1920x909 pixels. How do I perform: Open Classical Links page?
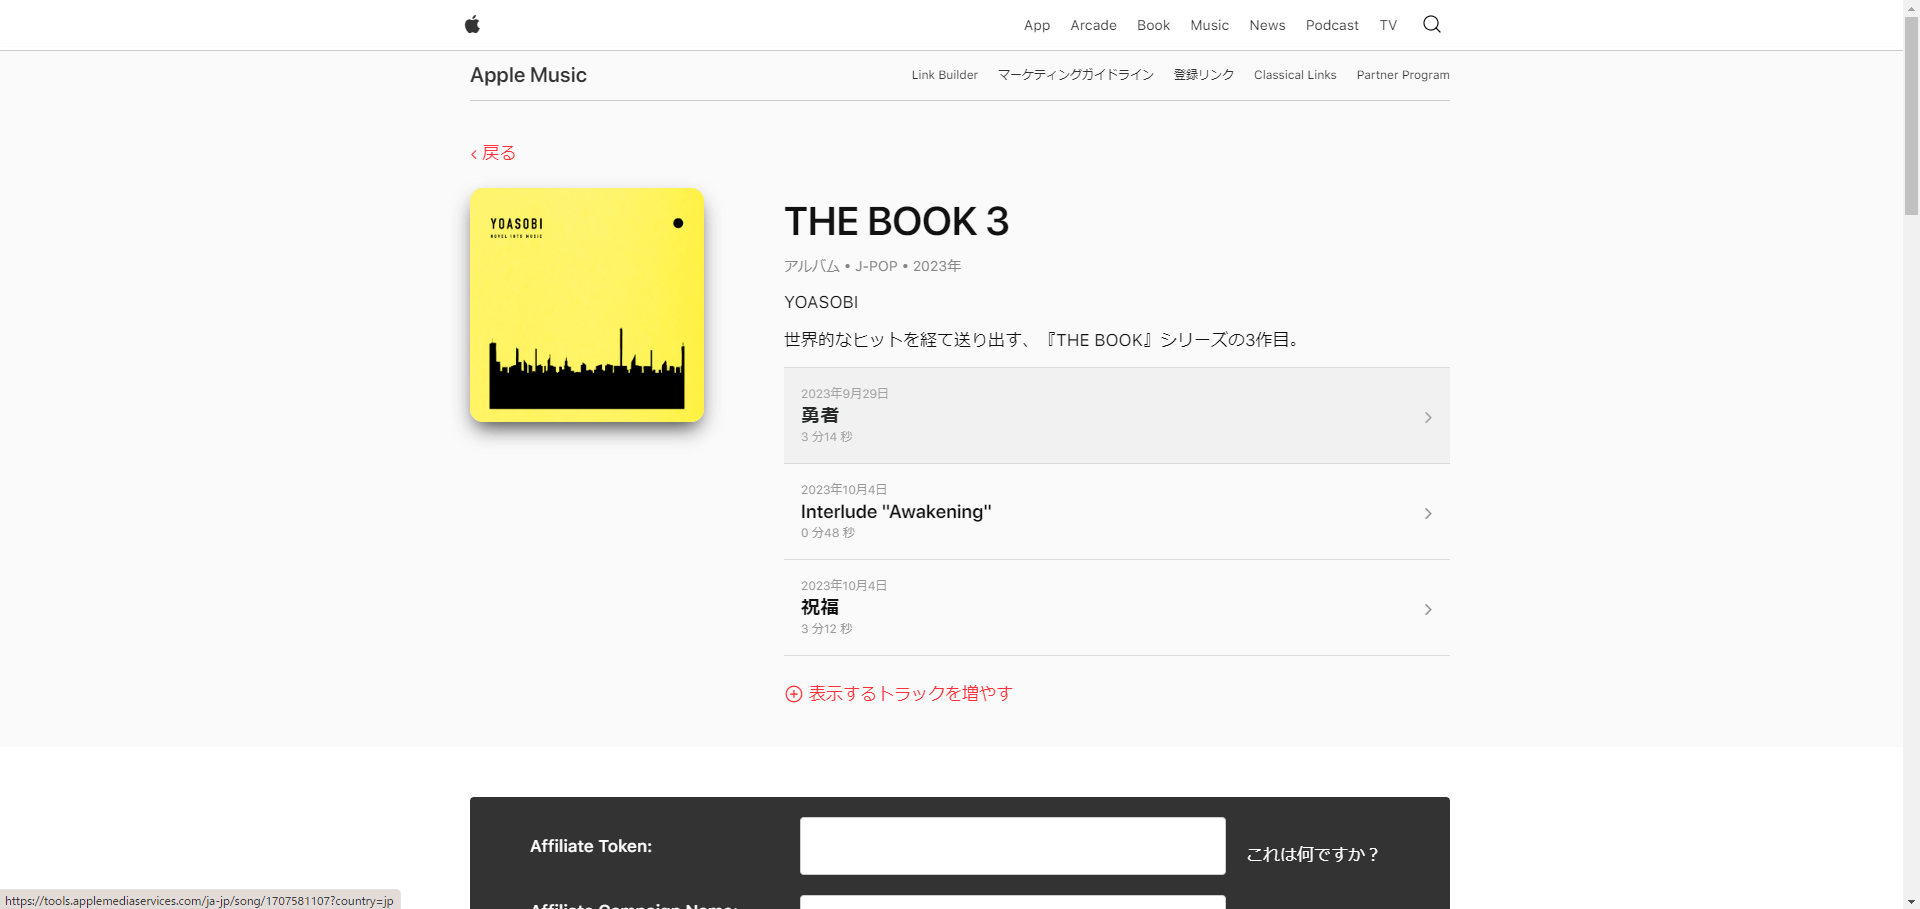click(1295, 75)
